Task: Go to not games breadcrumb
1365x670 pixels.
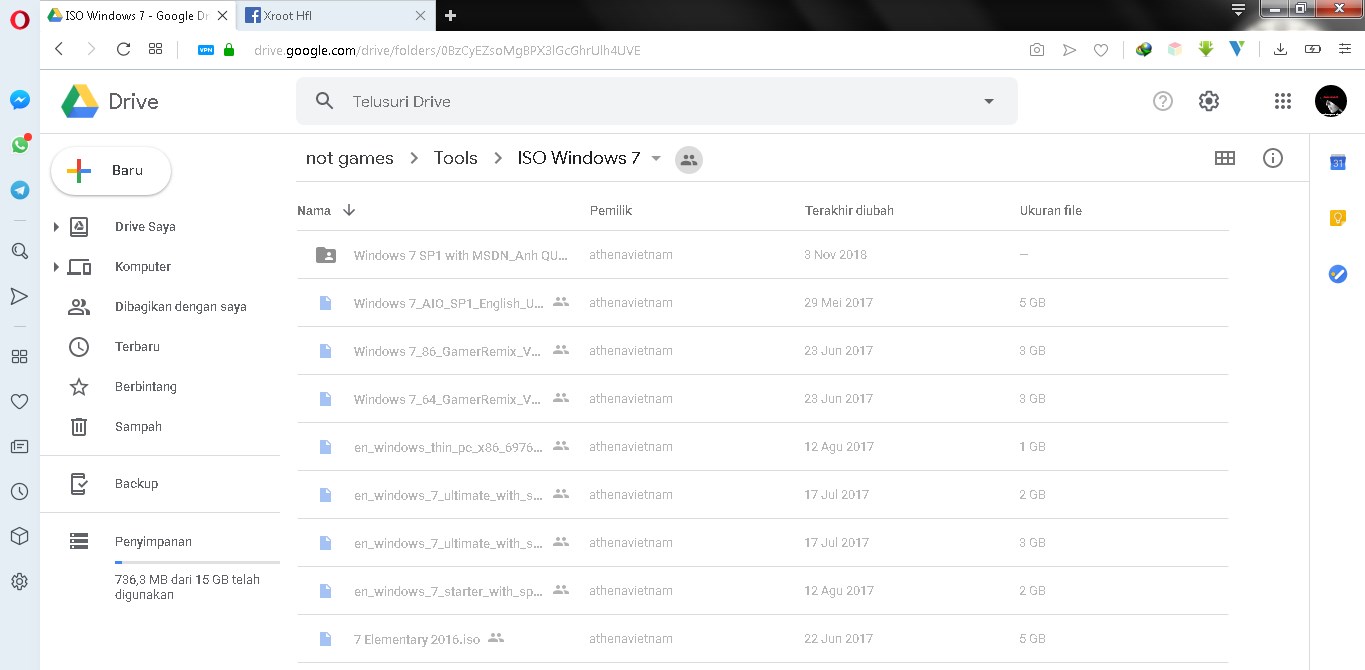Action: point(349,158)
